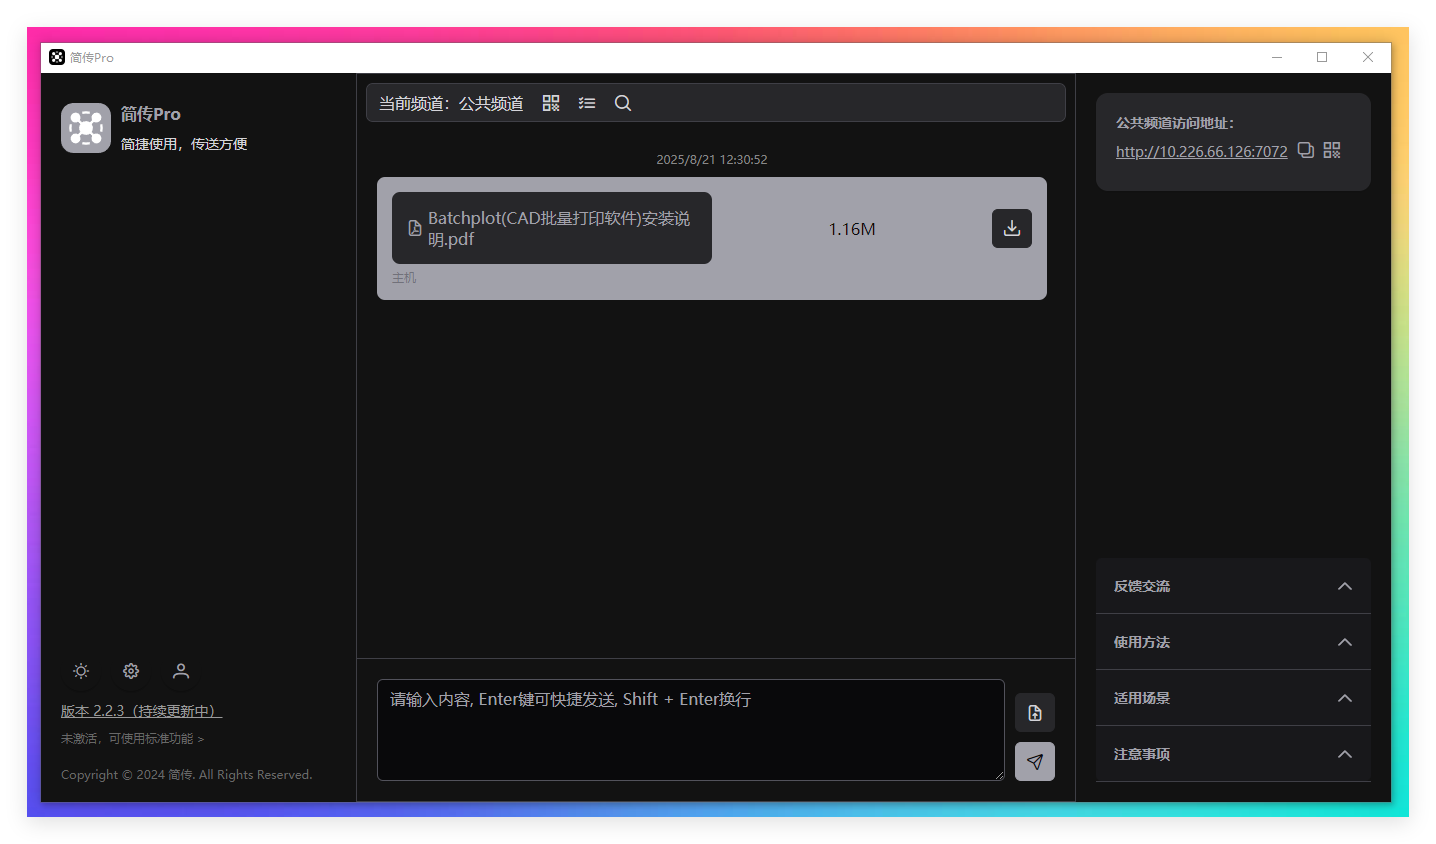The width and height of the screenshot is (1436, 844).
Task: Open the 版本 2.2.3 update link
Action: click(x=139, y=710)
